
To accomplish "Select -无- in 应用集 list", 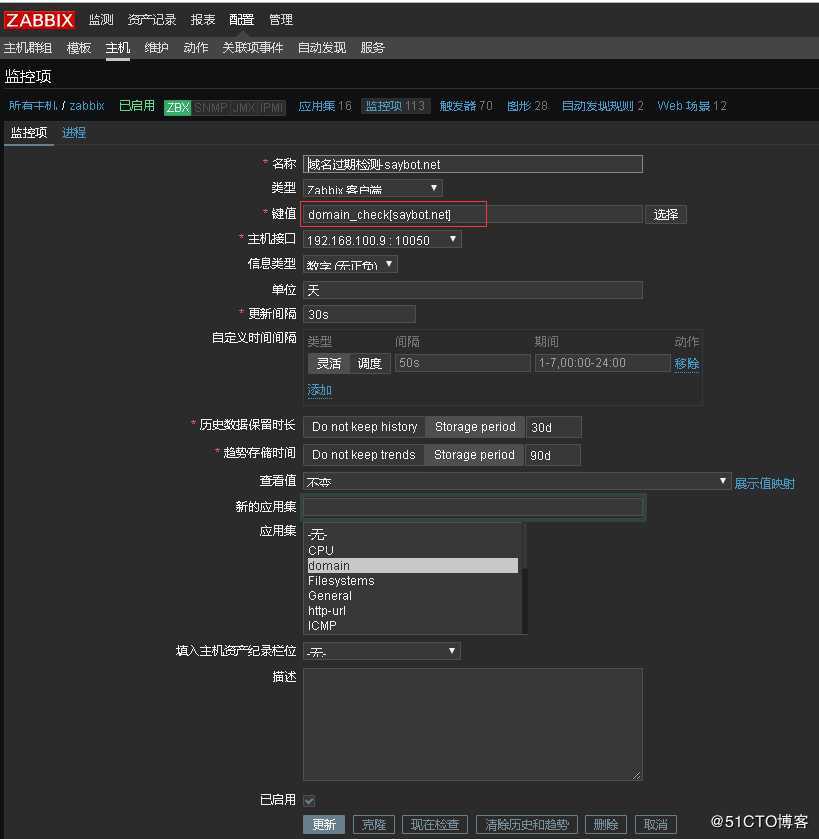I will tap(412, 535).
